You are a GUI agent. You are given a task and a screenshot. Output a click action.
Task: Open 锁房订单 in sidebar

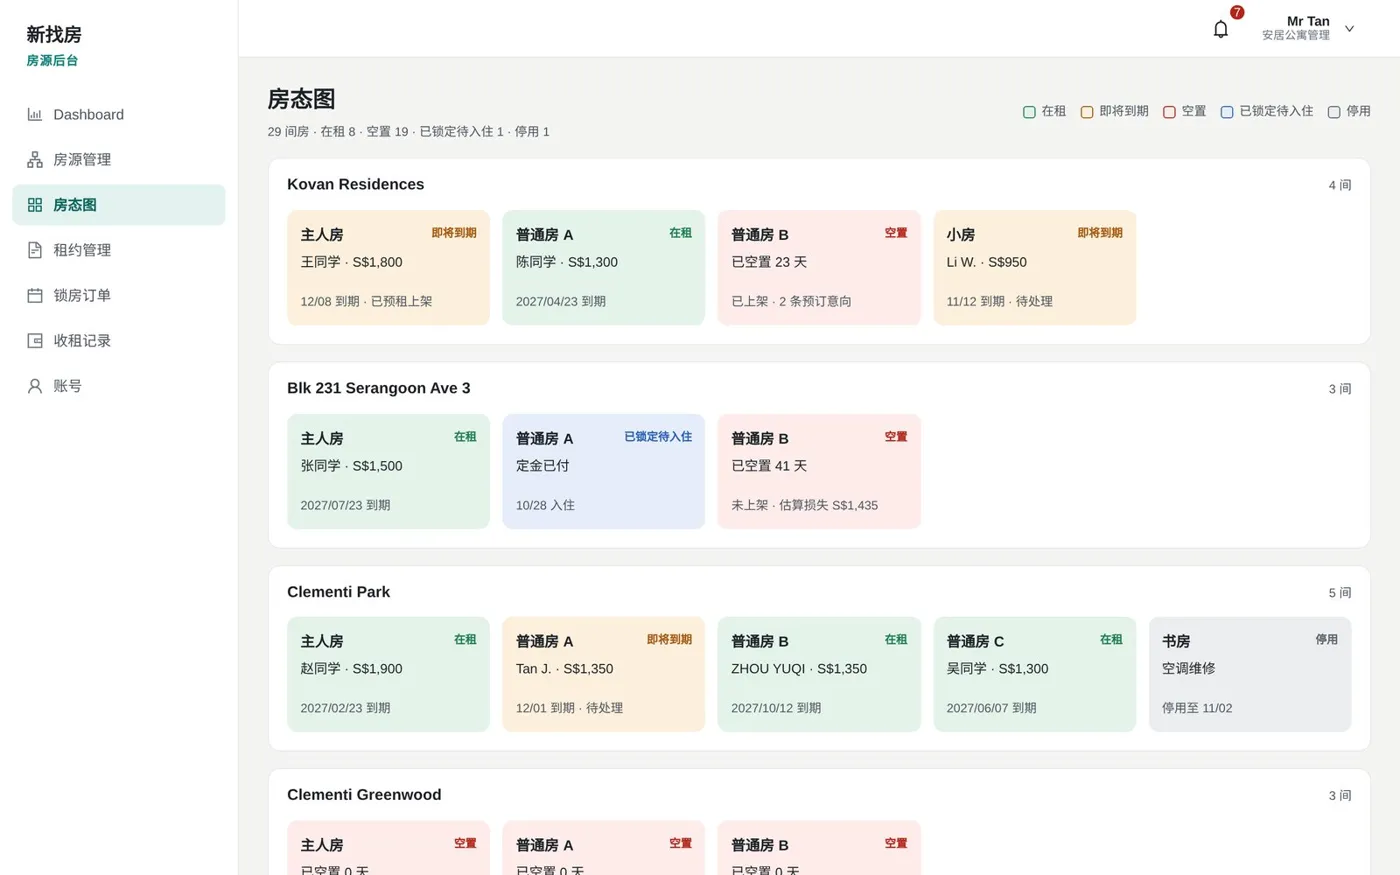click(x=118, y=295)
